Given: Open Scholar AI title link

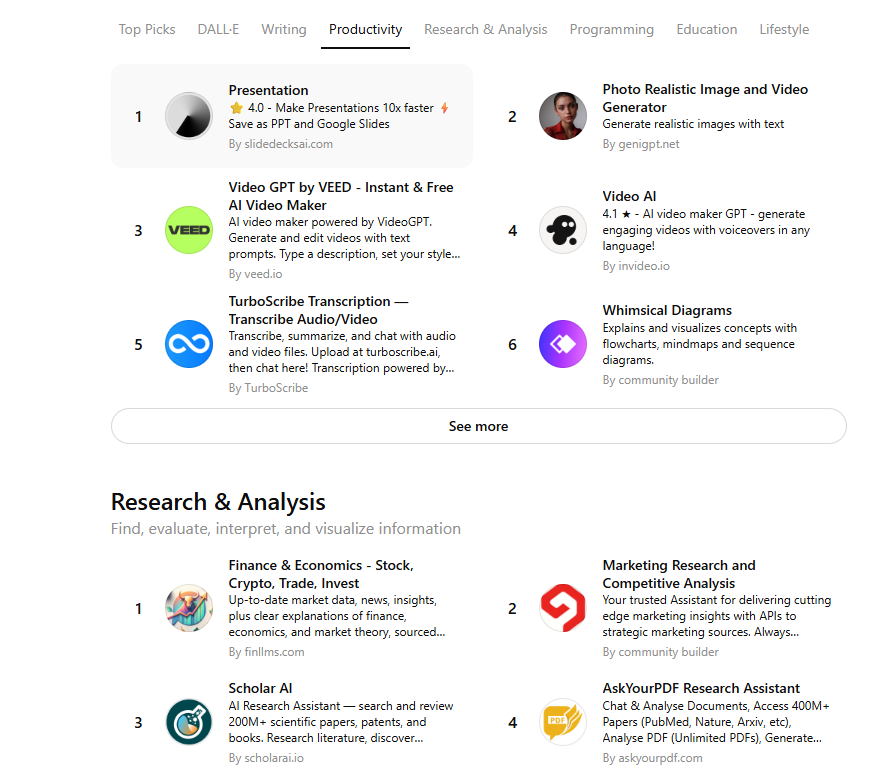Looking at the screenshot, I should click(x=260, y=688).
